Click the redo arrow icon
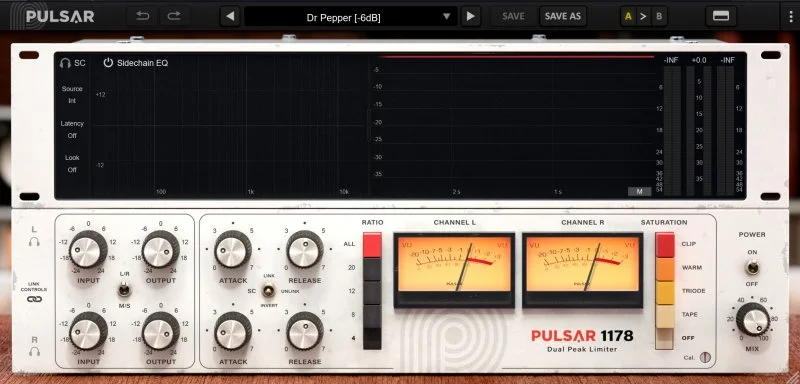The height and width of the screenshot is (384, 800). pos(174,16)
